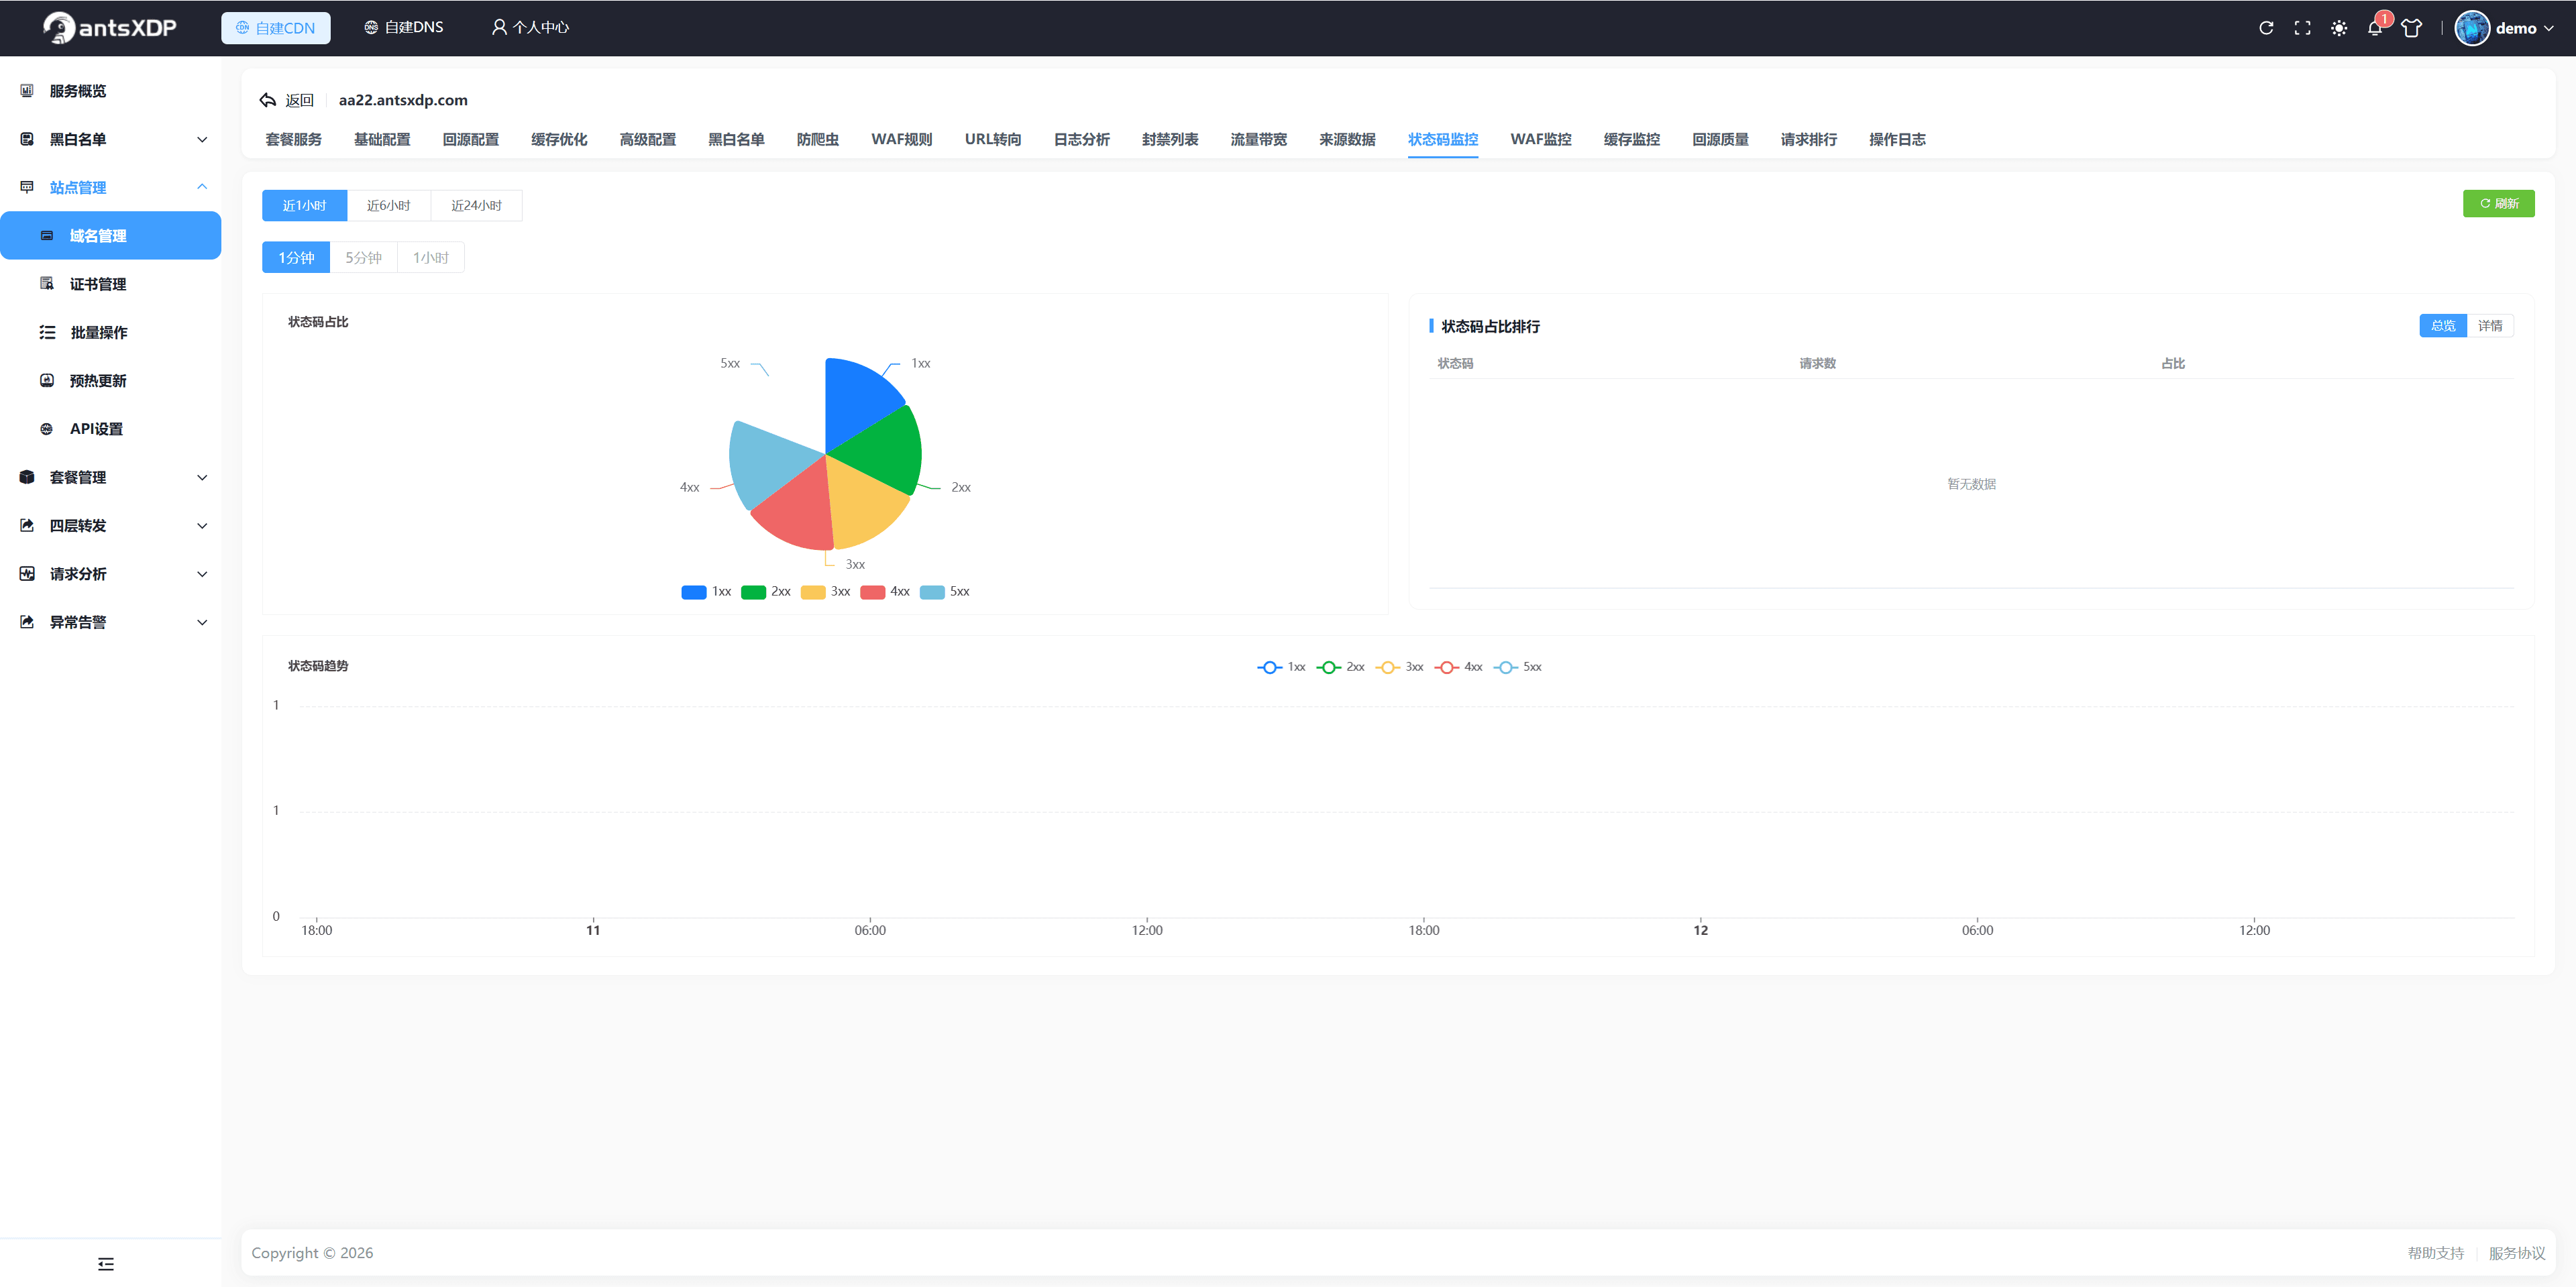Viewport: 2576px width, 1287px height.
Task: Switch to the 缓存监控 tab
Action: pos(1631,139)
